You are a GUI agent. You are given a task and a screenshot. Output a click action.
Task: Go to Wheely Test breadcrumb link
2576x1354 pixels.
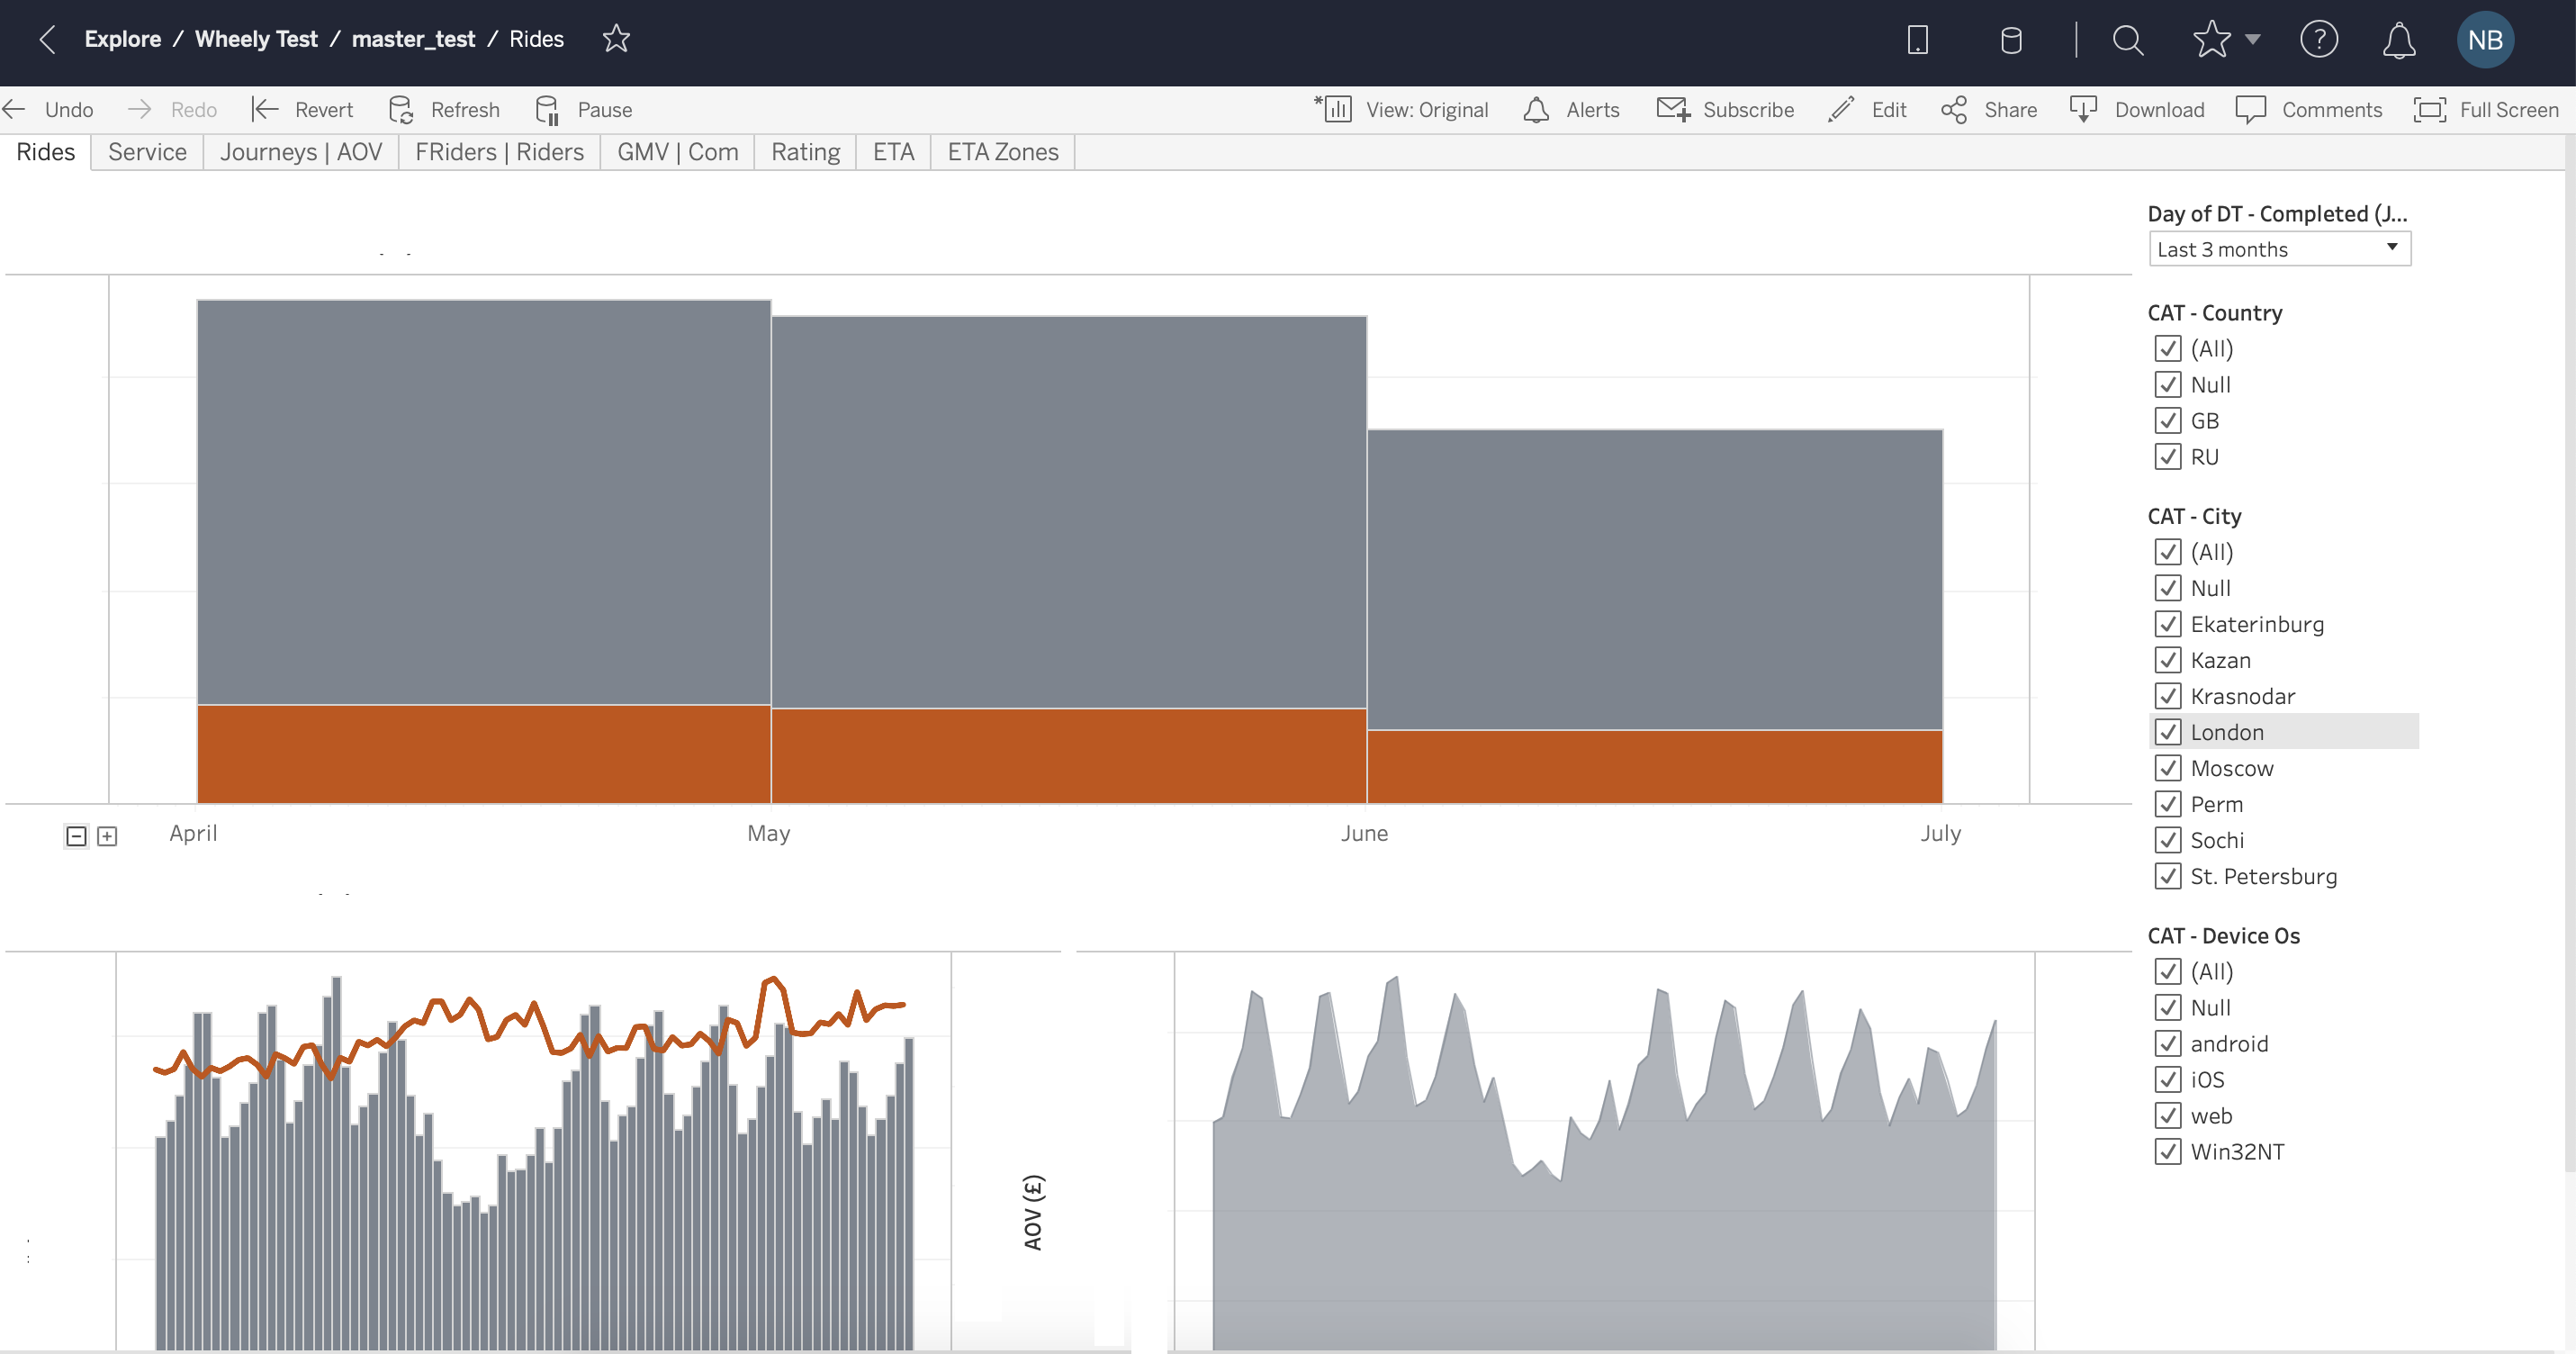(256, 39)
